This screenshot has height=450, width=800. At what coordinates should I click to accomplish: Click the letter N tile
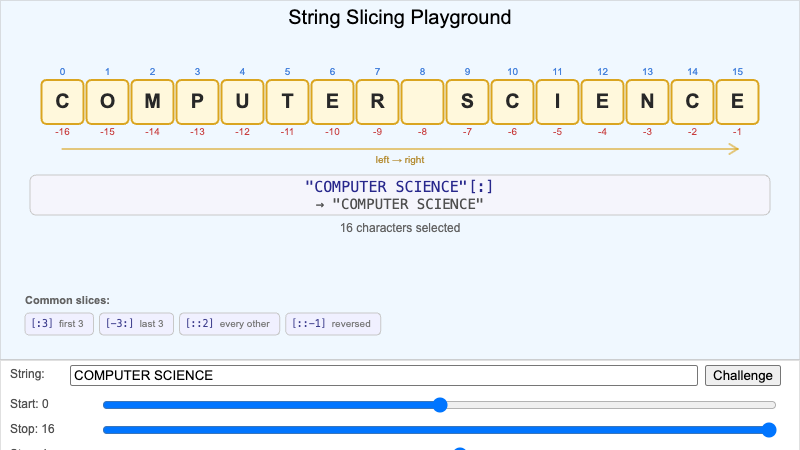pos(647,101)
